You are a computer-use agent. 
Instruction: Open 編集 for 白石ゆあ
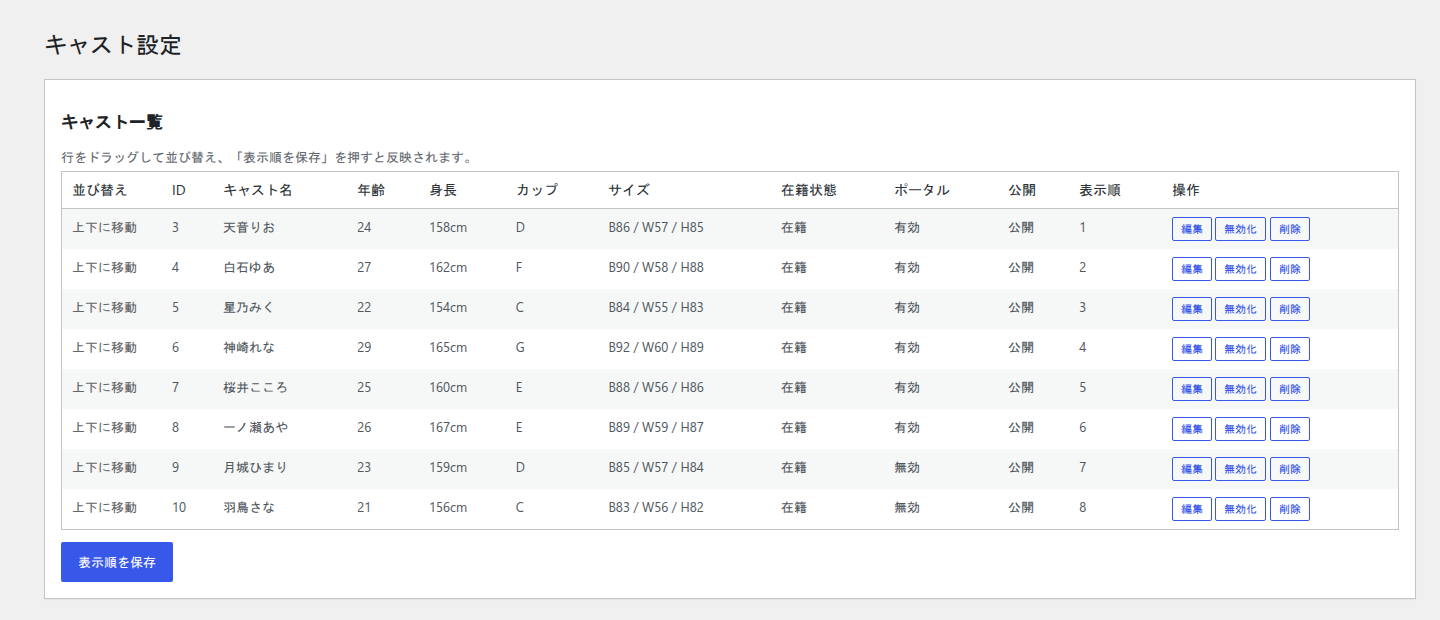[x=1192, y=269]
